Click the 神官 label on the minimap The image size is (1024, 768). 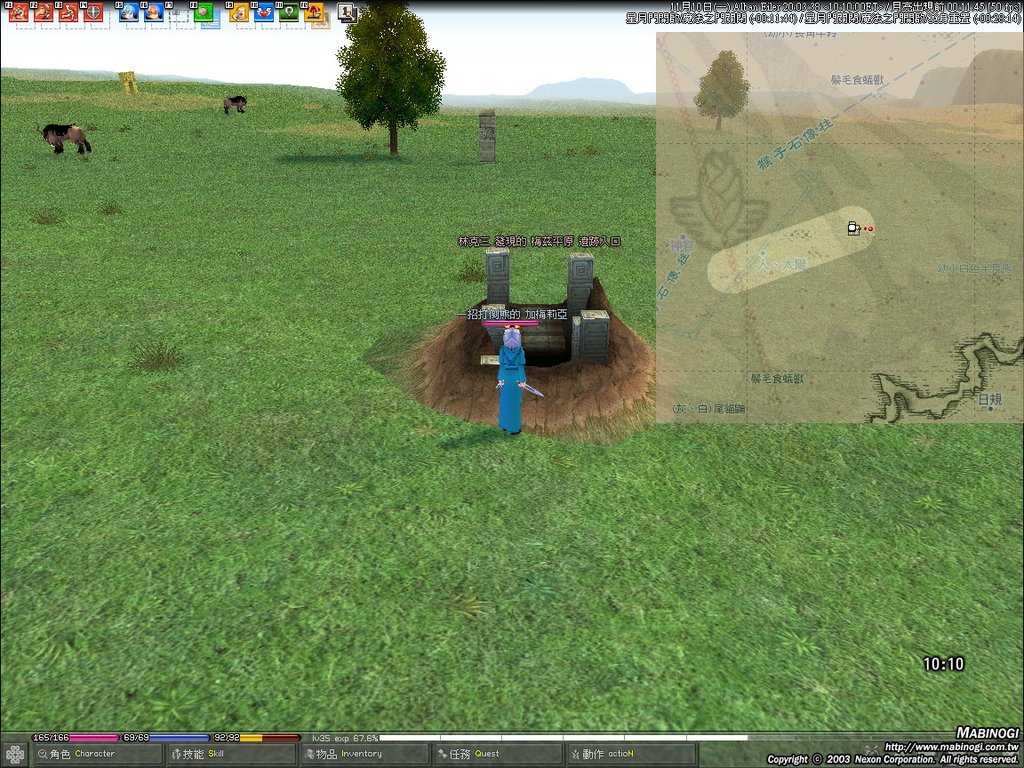(682, 245)
